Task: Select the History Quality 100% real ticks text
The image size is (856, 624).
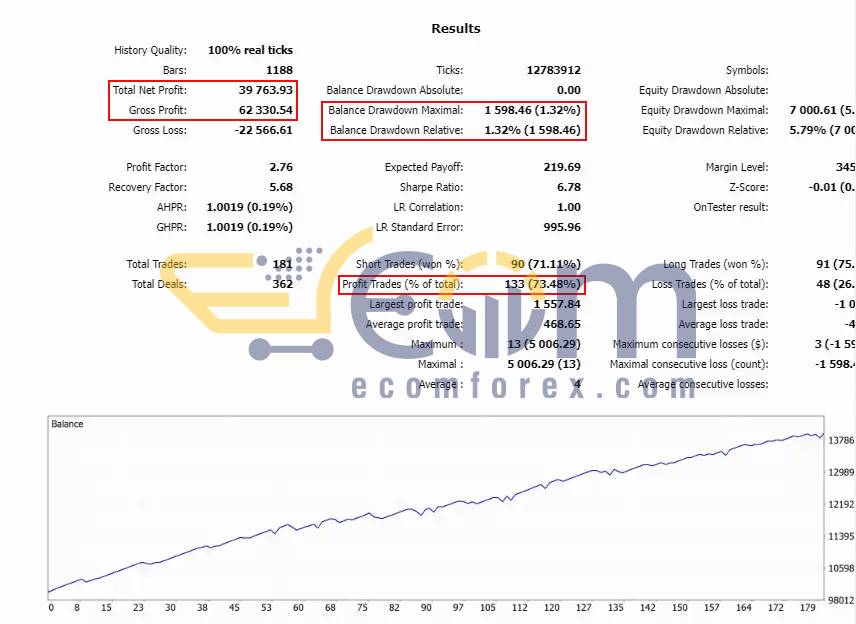Action: click(x=250, y=50)
